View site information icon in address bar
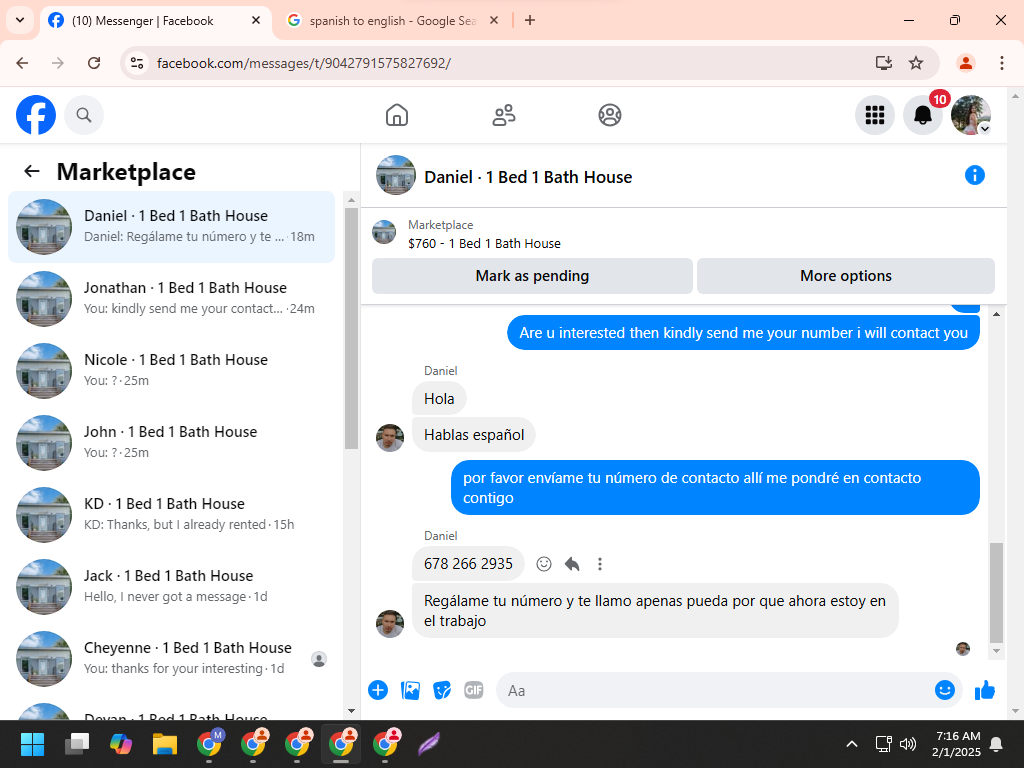The height and width of the screenshot is (768, 1024). [137, 63]
